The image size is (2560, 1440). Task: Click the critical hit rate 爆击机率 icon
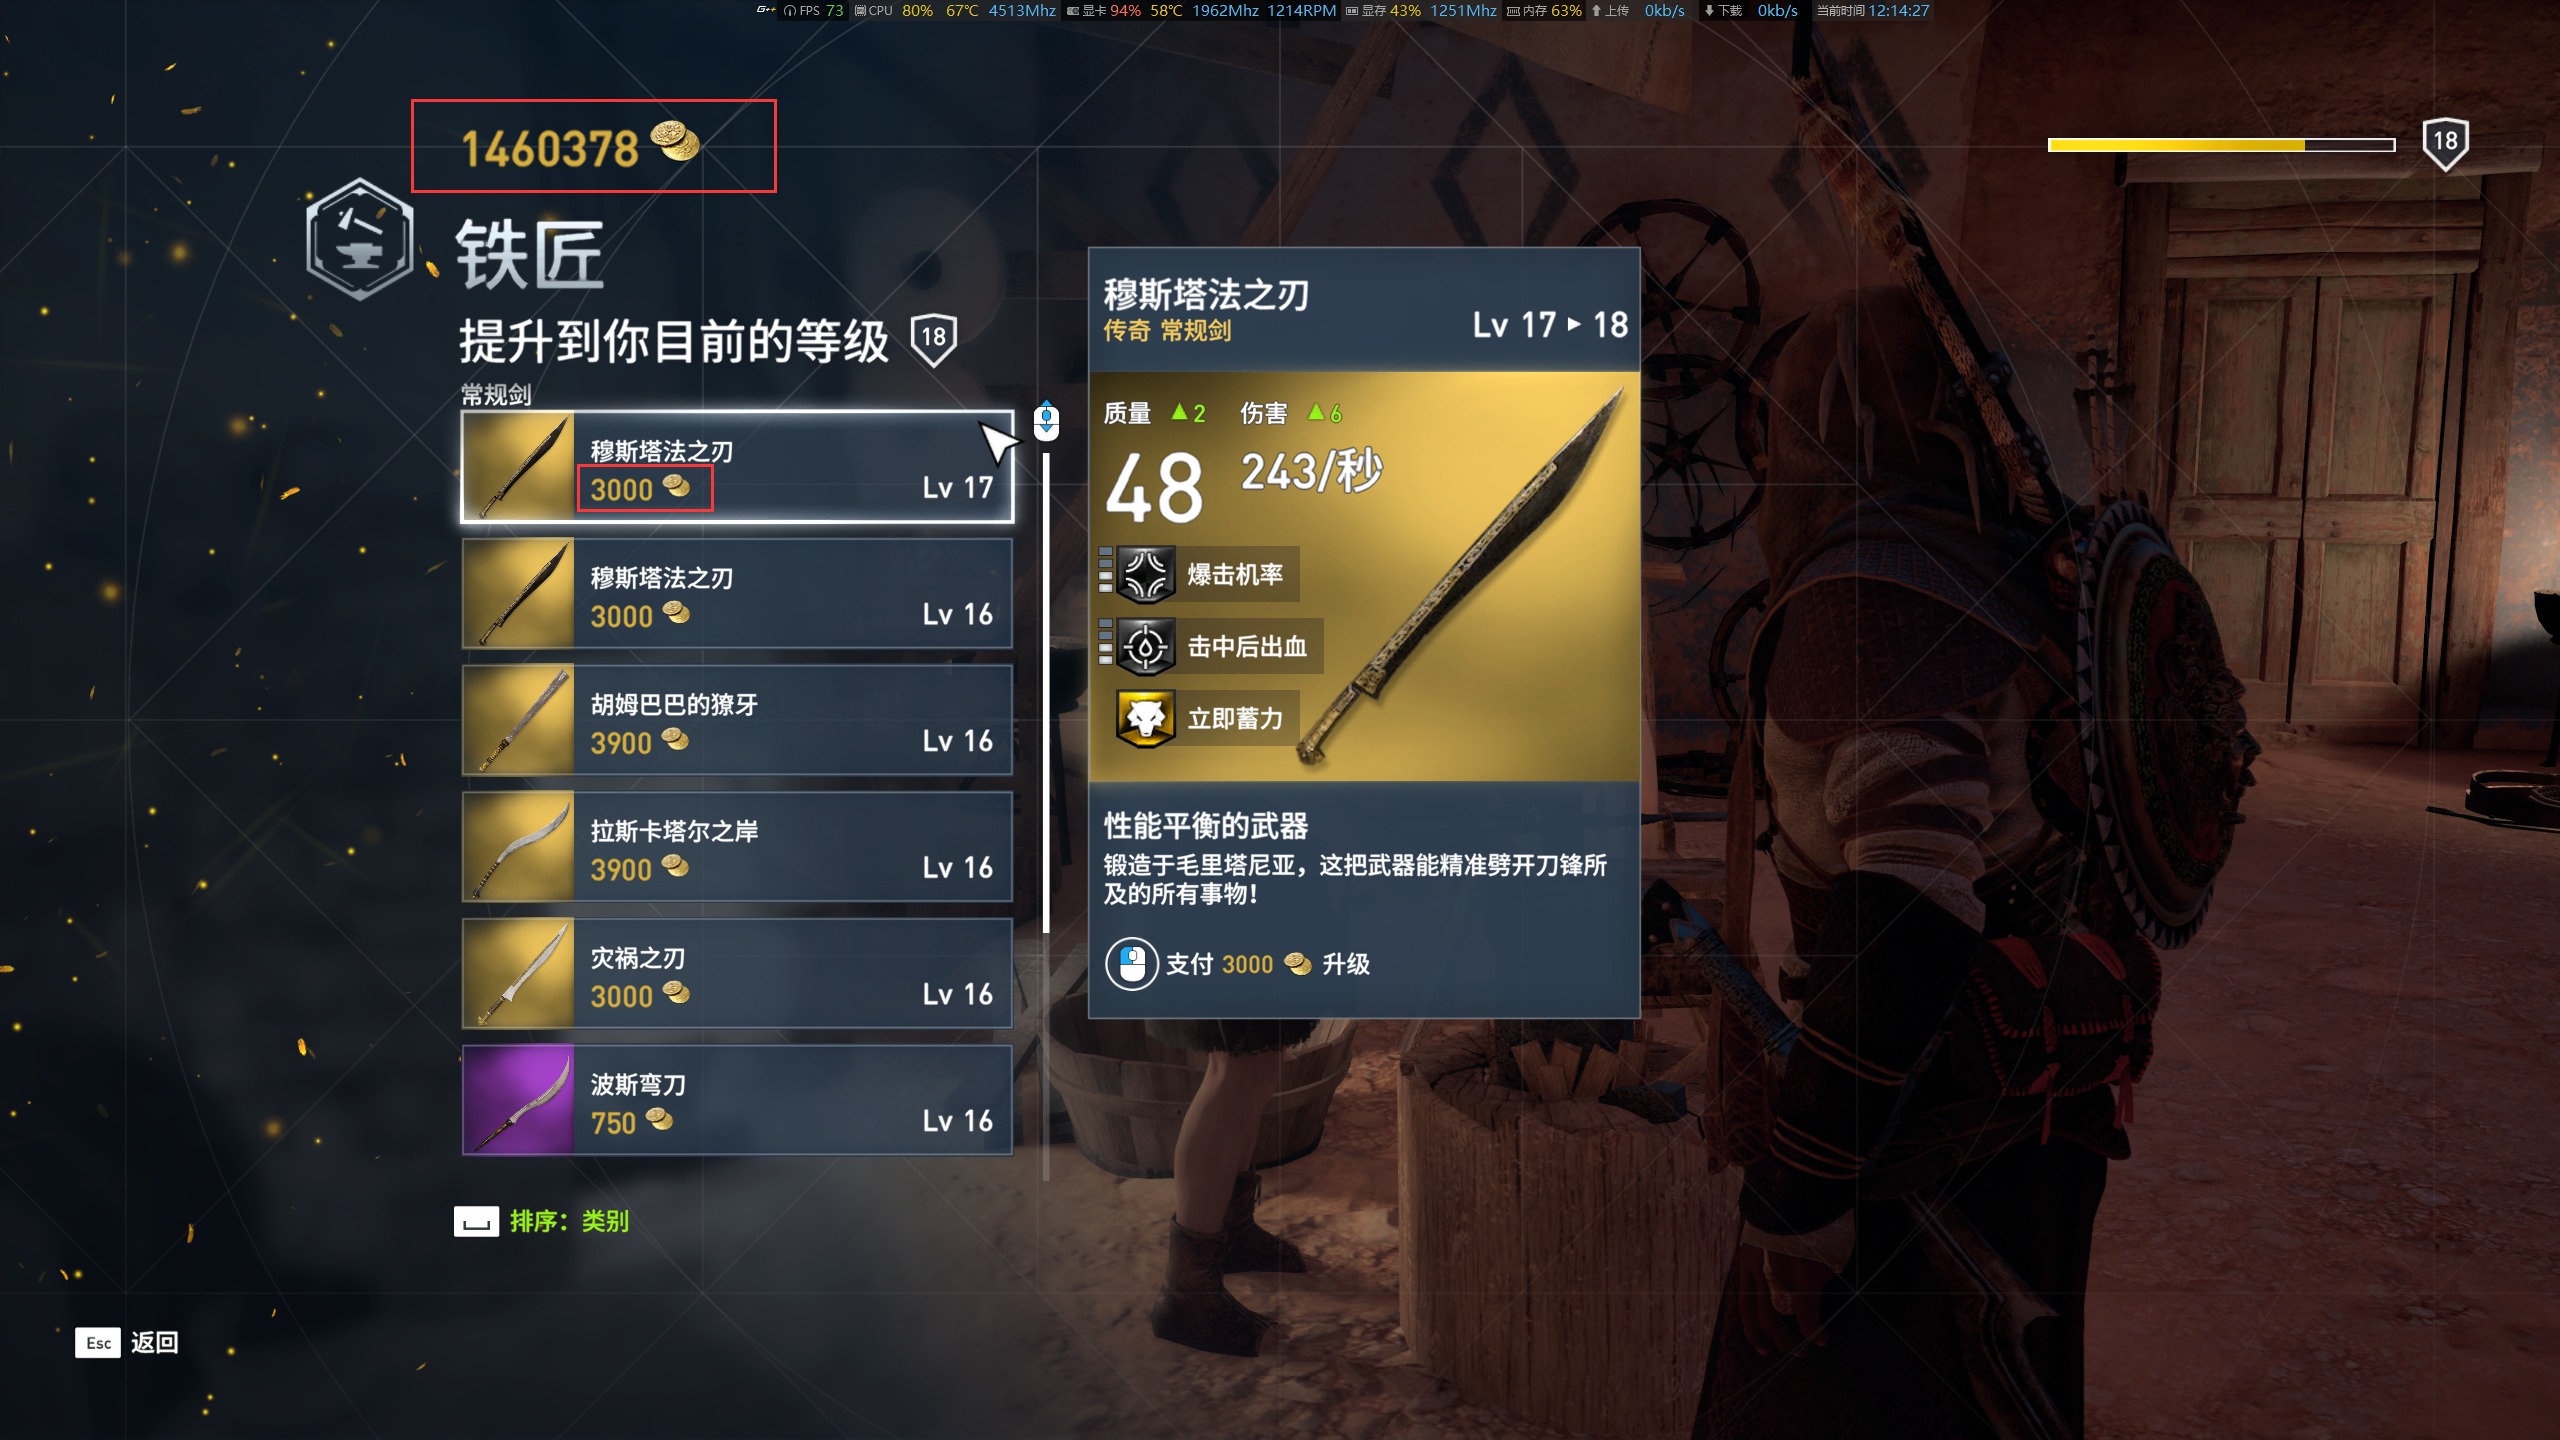(x=1145, y=574)
